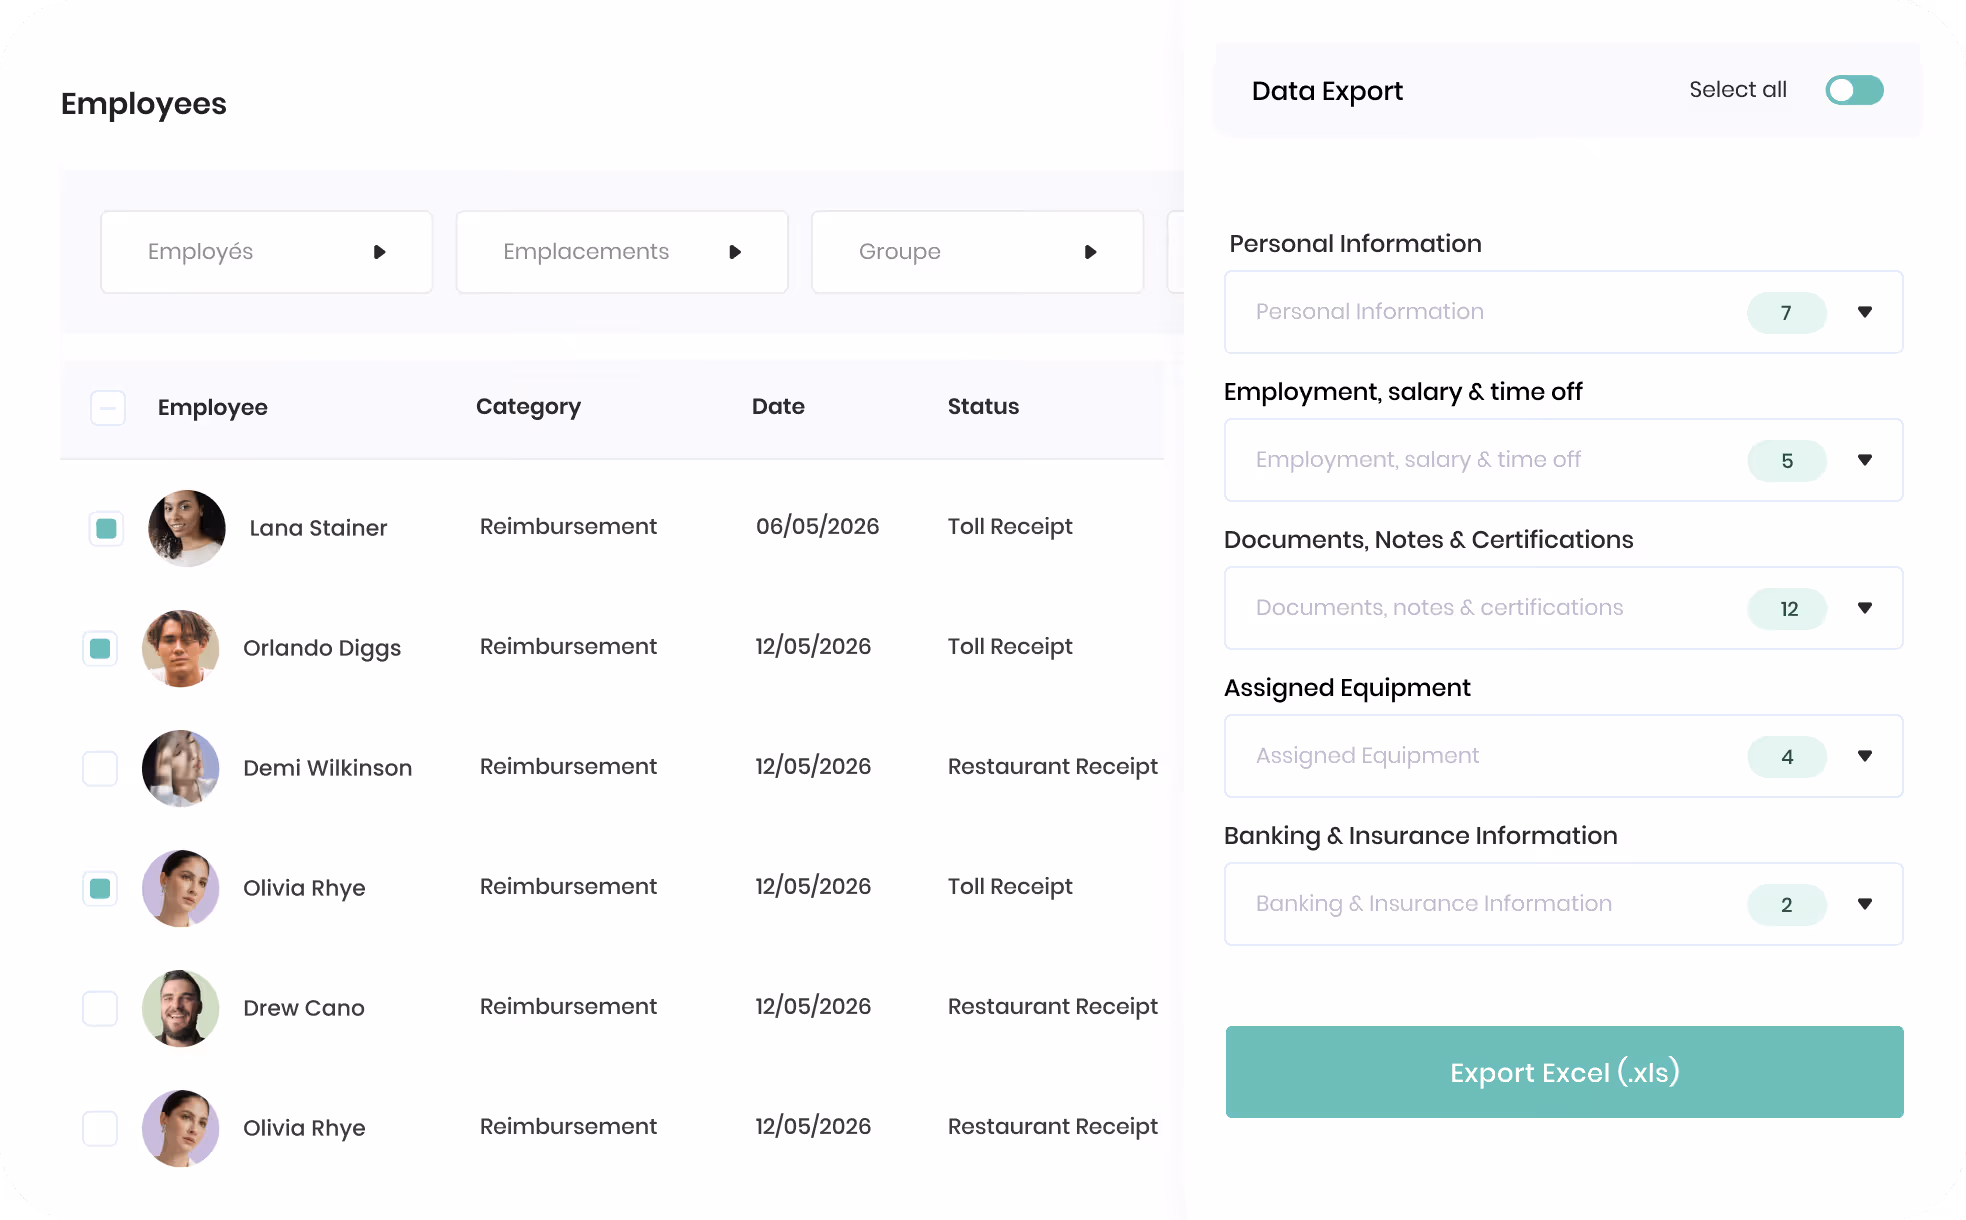
Task: Click the arrow icon in Employés filter
Action: (x=379, y=252)
